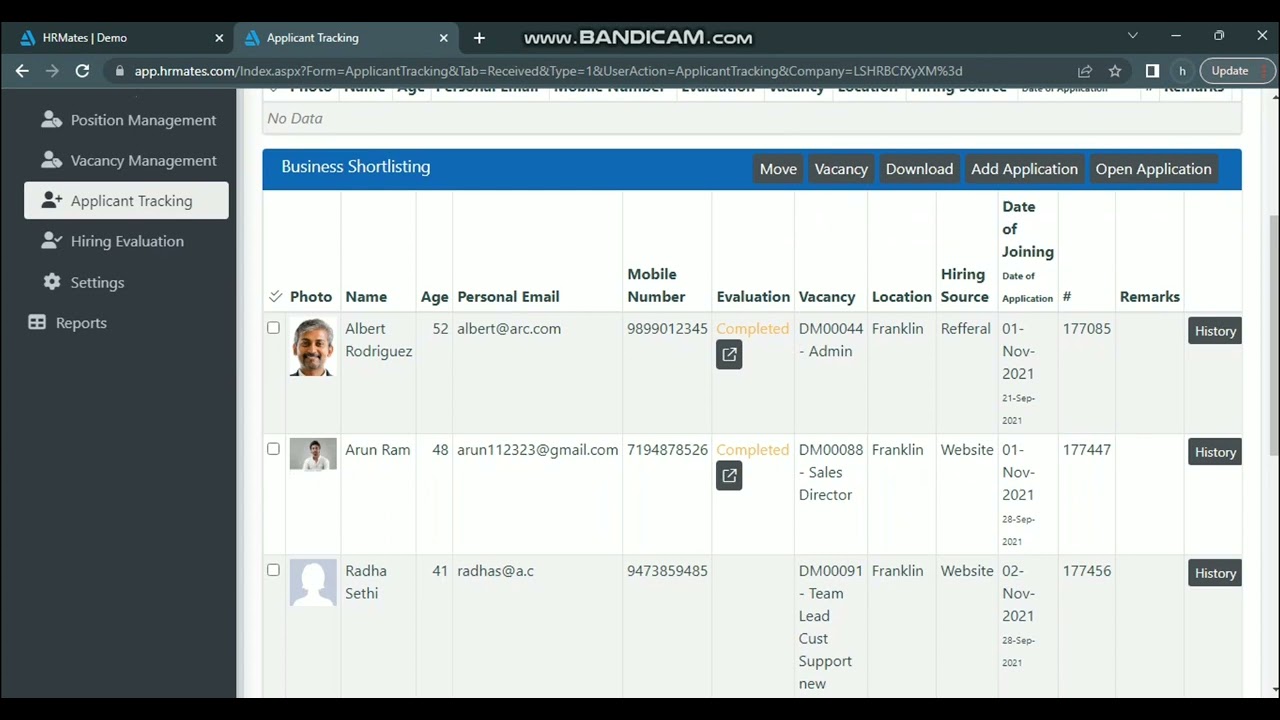Click the share page icon in address bar
1280x720 pixels.
(1084, 71)
